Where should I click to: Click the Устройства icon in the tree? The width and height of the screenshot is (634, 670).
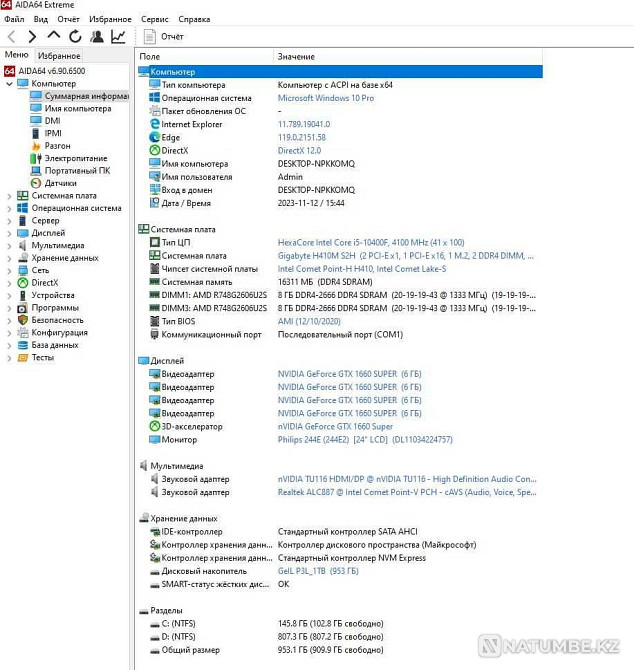click(23, 295)
